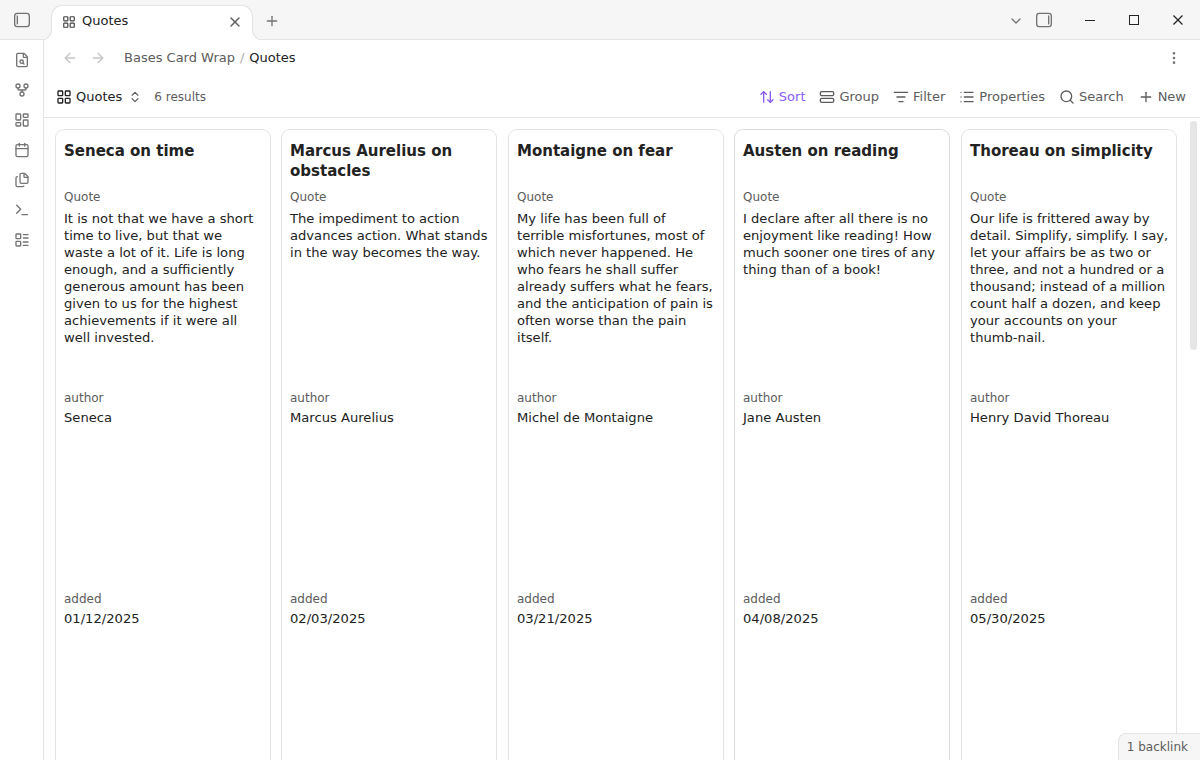The image size is (1200, 760).
Task: Open bases list icon in ribbon
Action: tap(22, 240)
